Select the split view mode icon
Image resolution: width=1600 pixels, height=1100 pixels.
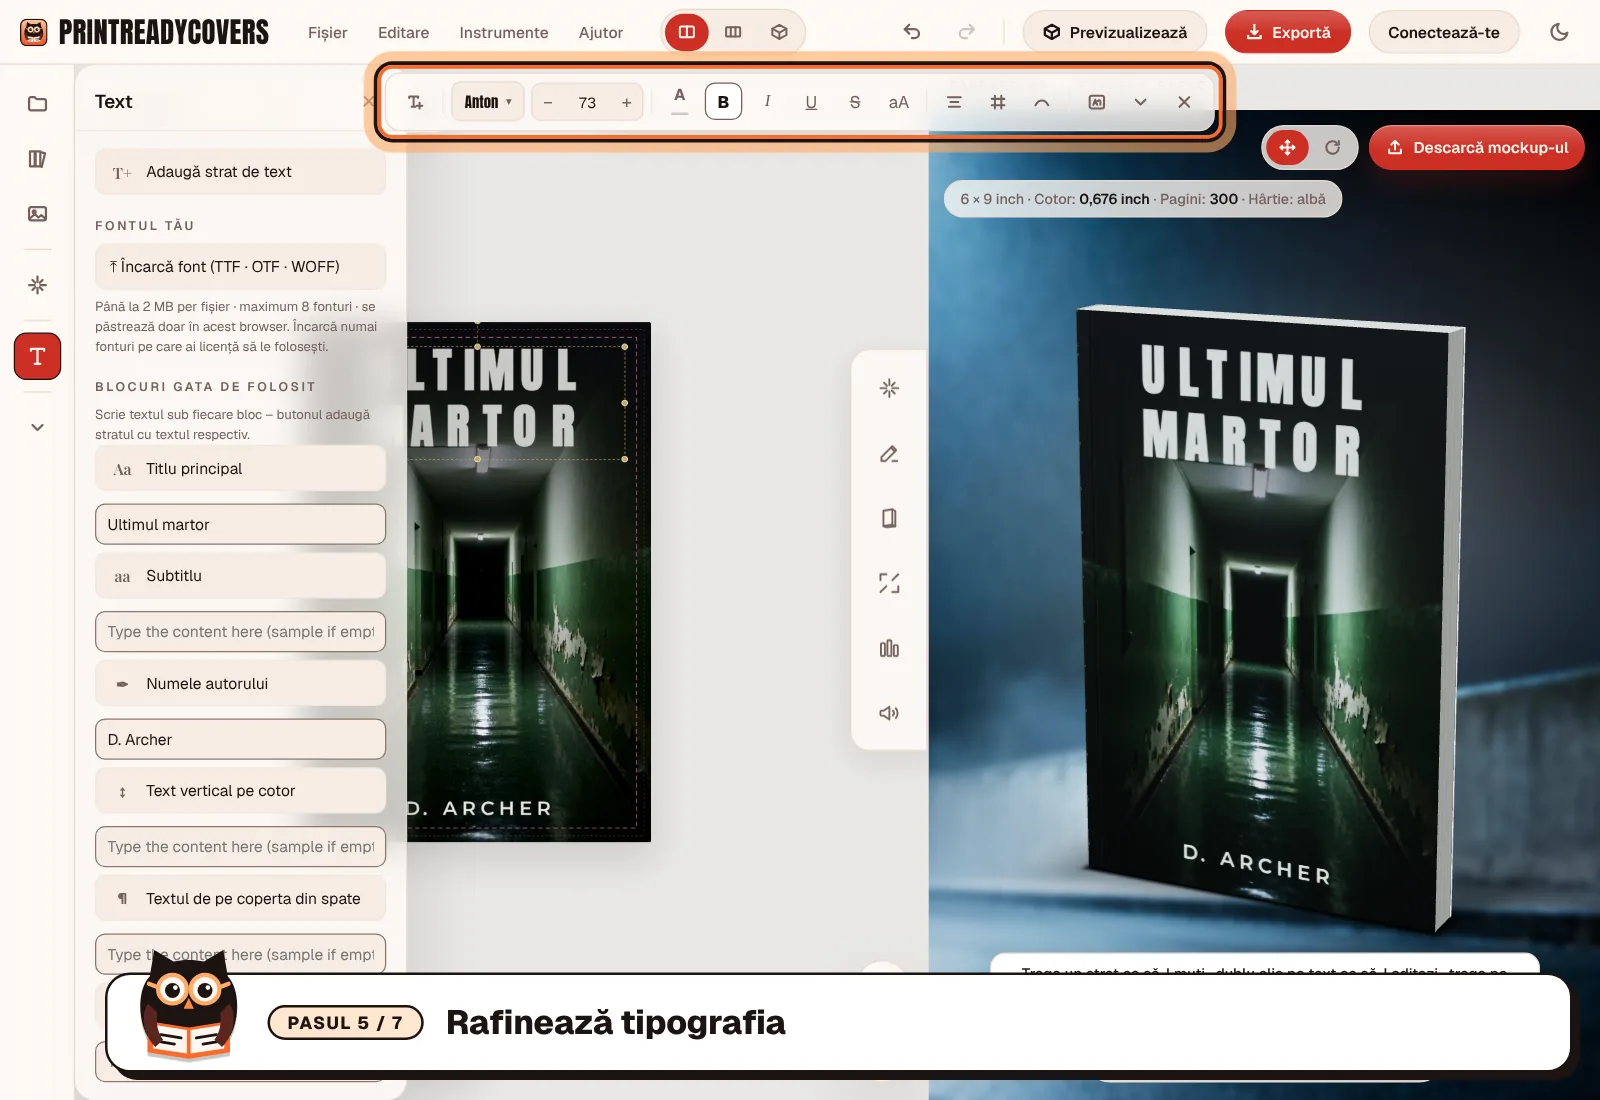point(687,32)
